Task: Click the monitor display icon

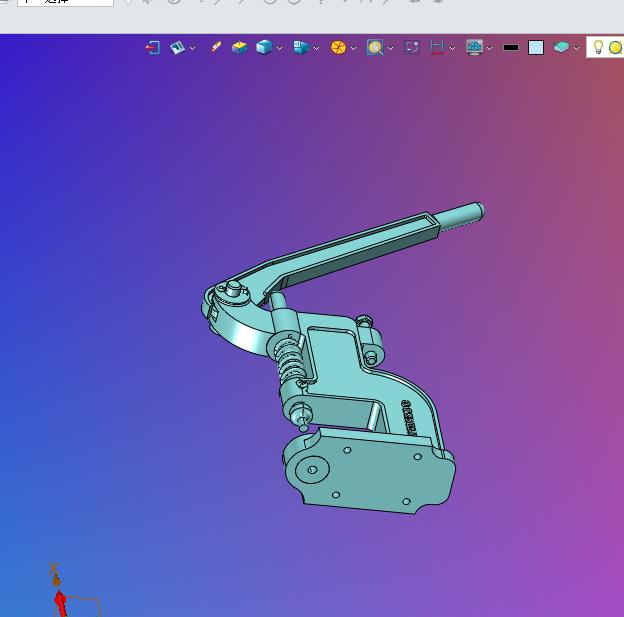Action: [474, 48]
